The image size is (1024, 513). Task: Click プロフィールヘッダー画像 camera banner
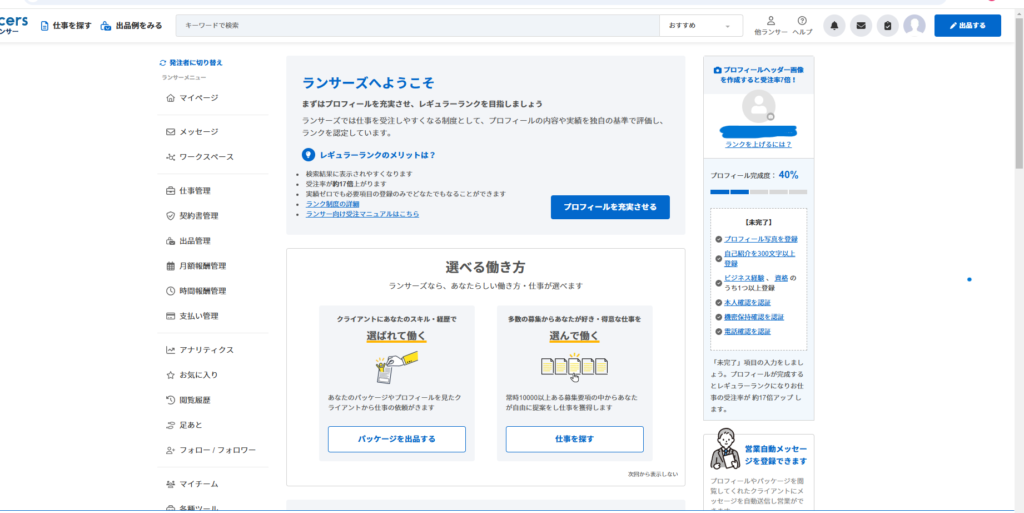click(x=758, y=74)
